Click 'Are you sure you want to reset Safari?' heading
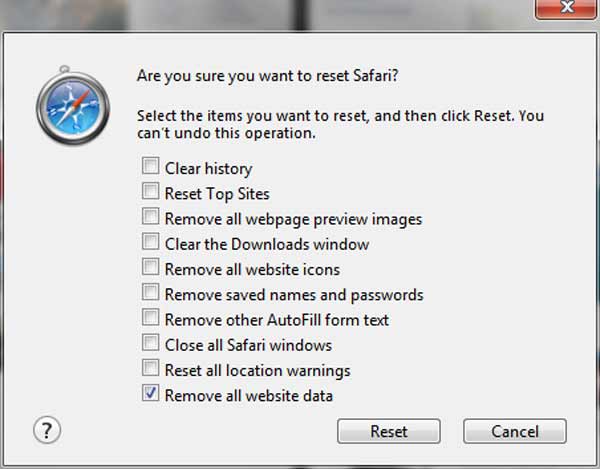The width and height of the screenshot is (600, 469). (x=267, y=76)
